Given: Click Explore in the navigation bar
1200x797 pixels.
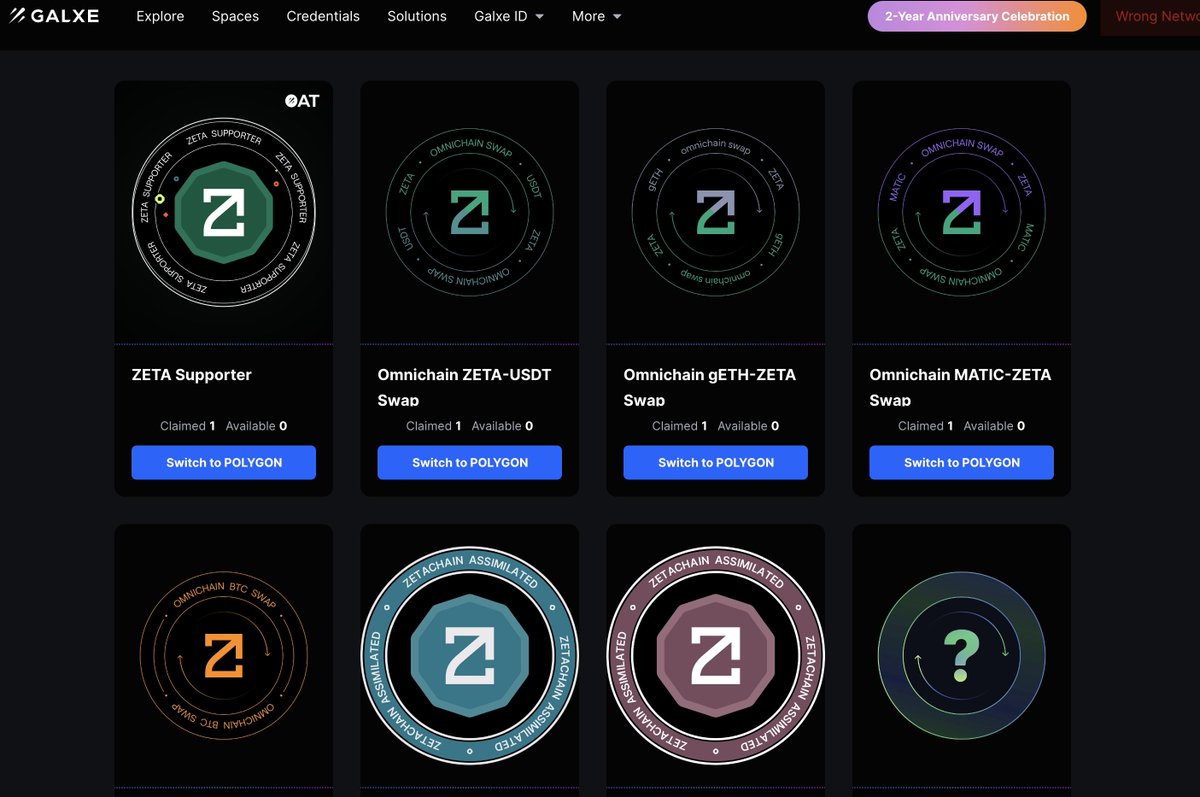Looking at the screenshot, I should pyautogui.click(x=160, y=16).
